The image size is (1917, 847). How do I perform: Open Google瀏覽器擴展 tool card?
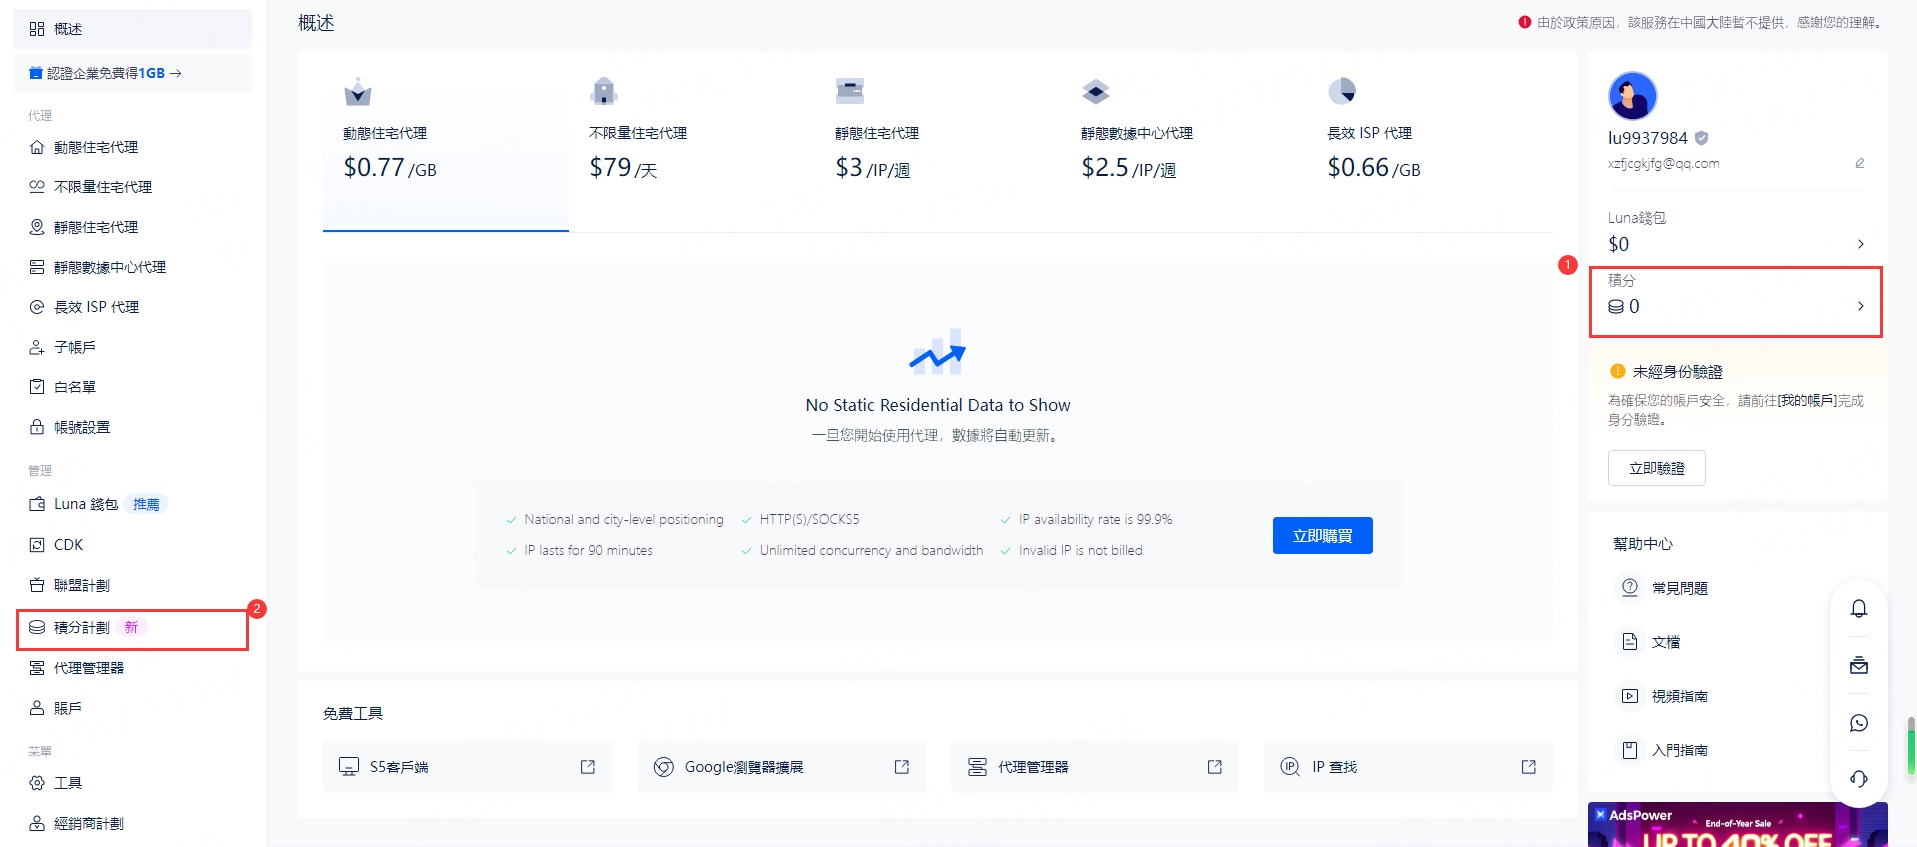point(780,767)
